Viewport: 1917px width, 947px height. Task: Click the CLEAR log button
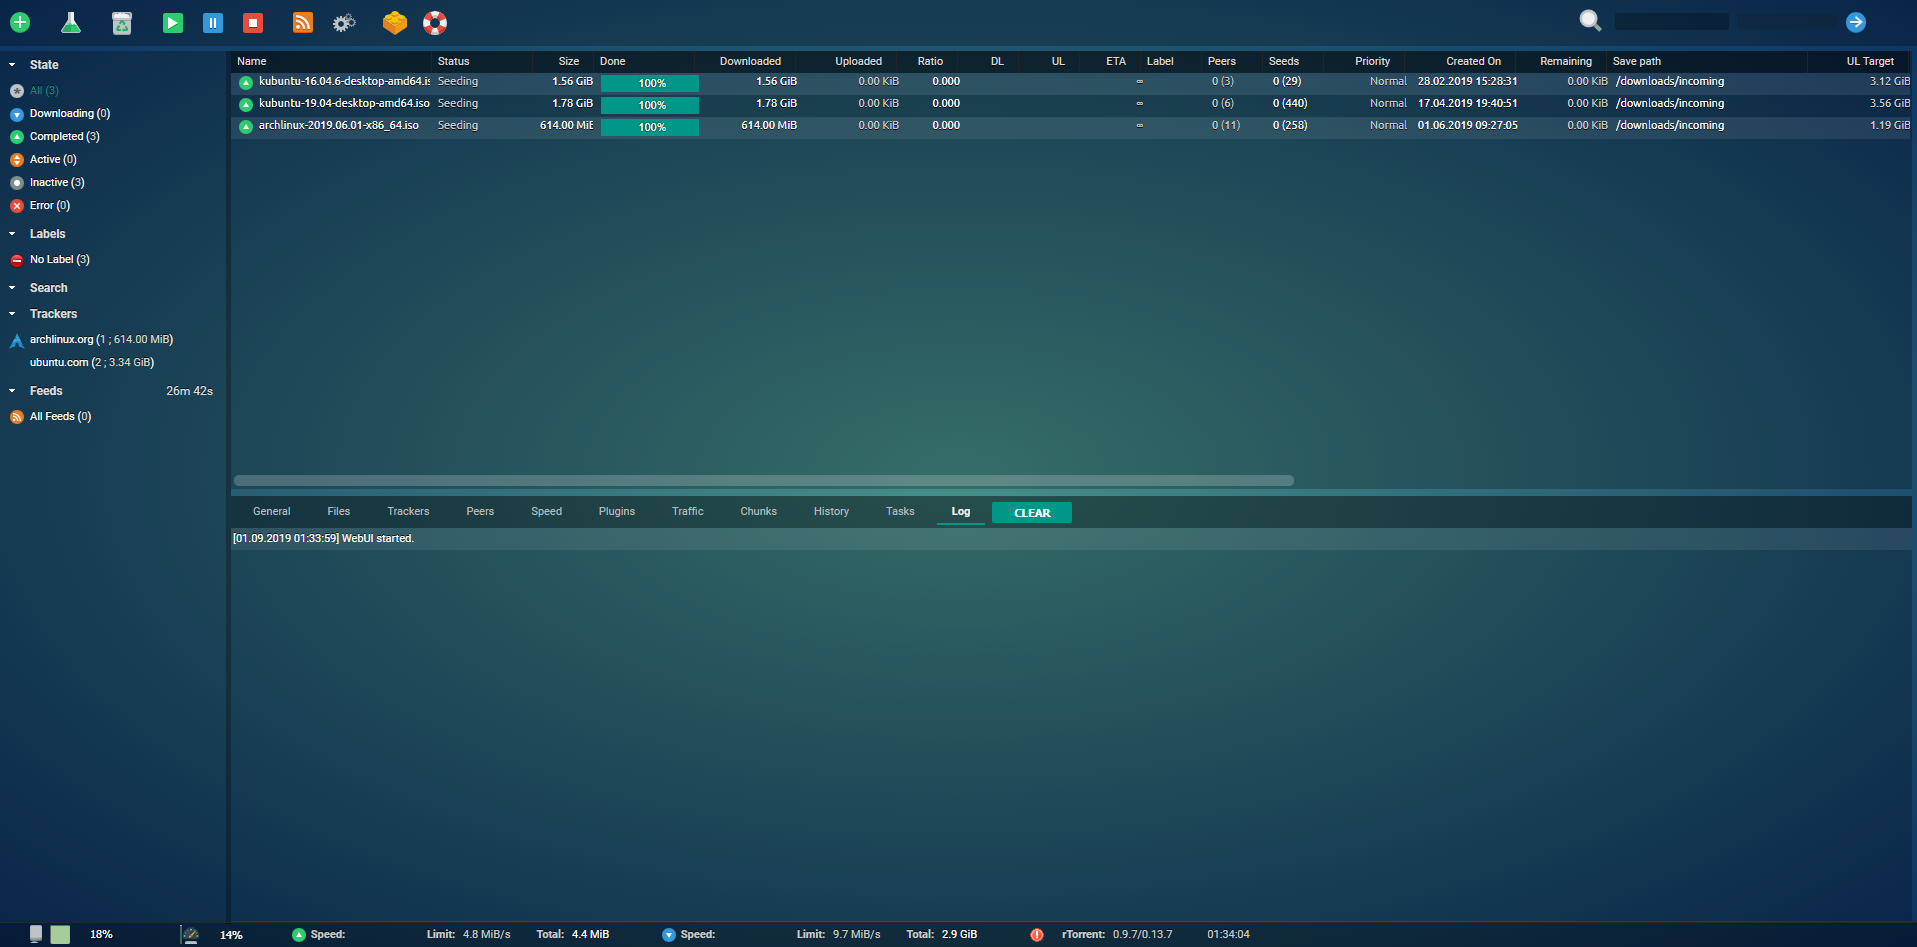pos(1031,513)
